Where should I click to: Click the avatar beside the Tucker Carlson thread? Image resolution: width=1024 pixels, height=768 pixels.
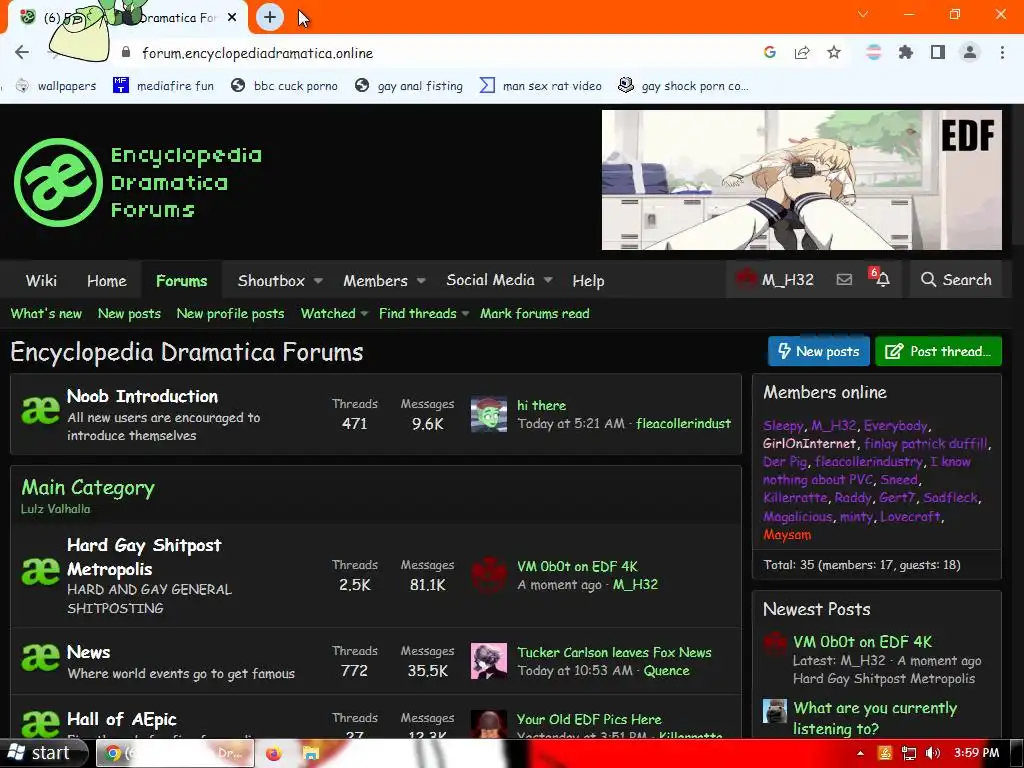tap(488, 661)
